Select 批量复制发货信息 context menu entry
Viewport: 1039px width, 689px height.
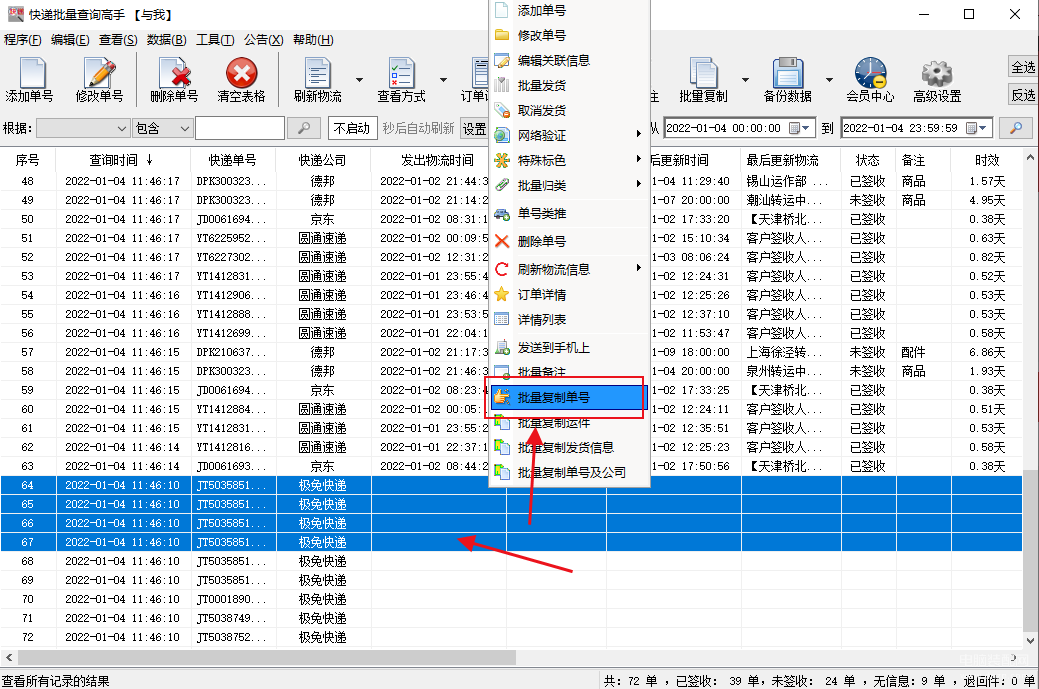pyautogui.click(x=570, y=447)
